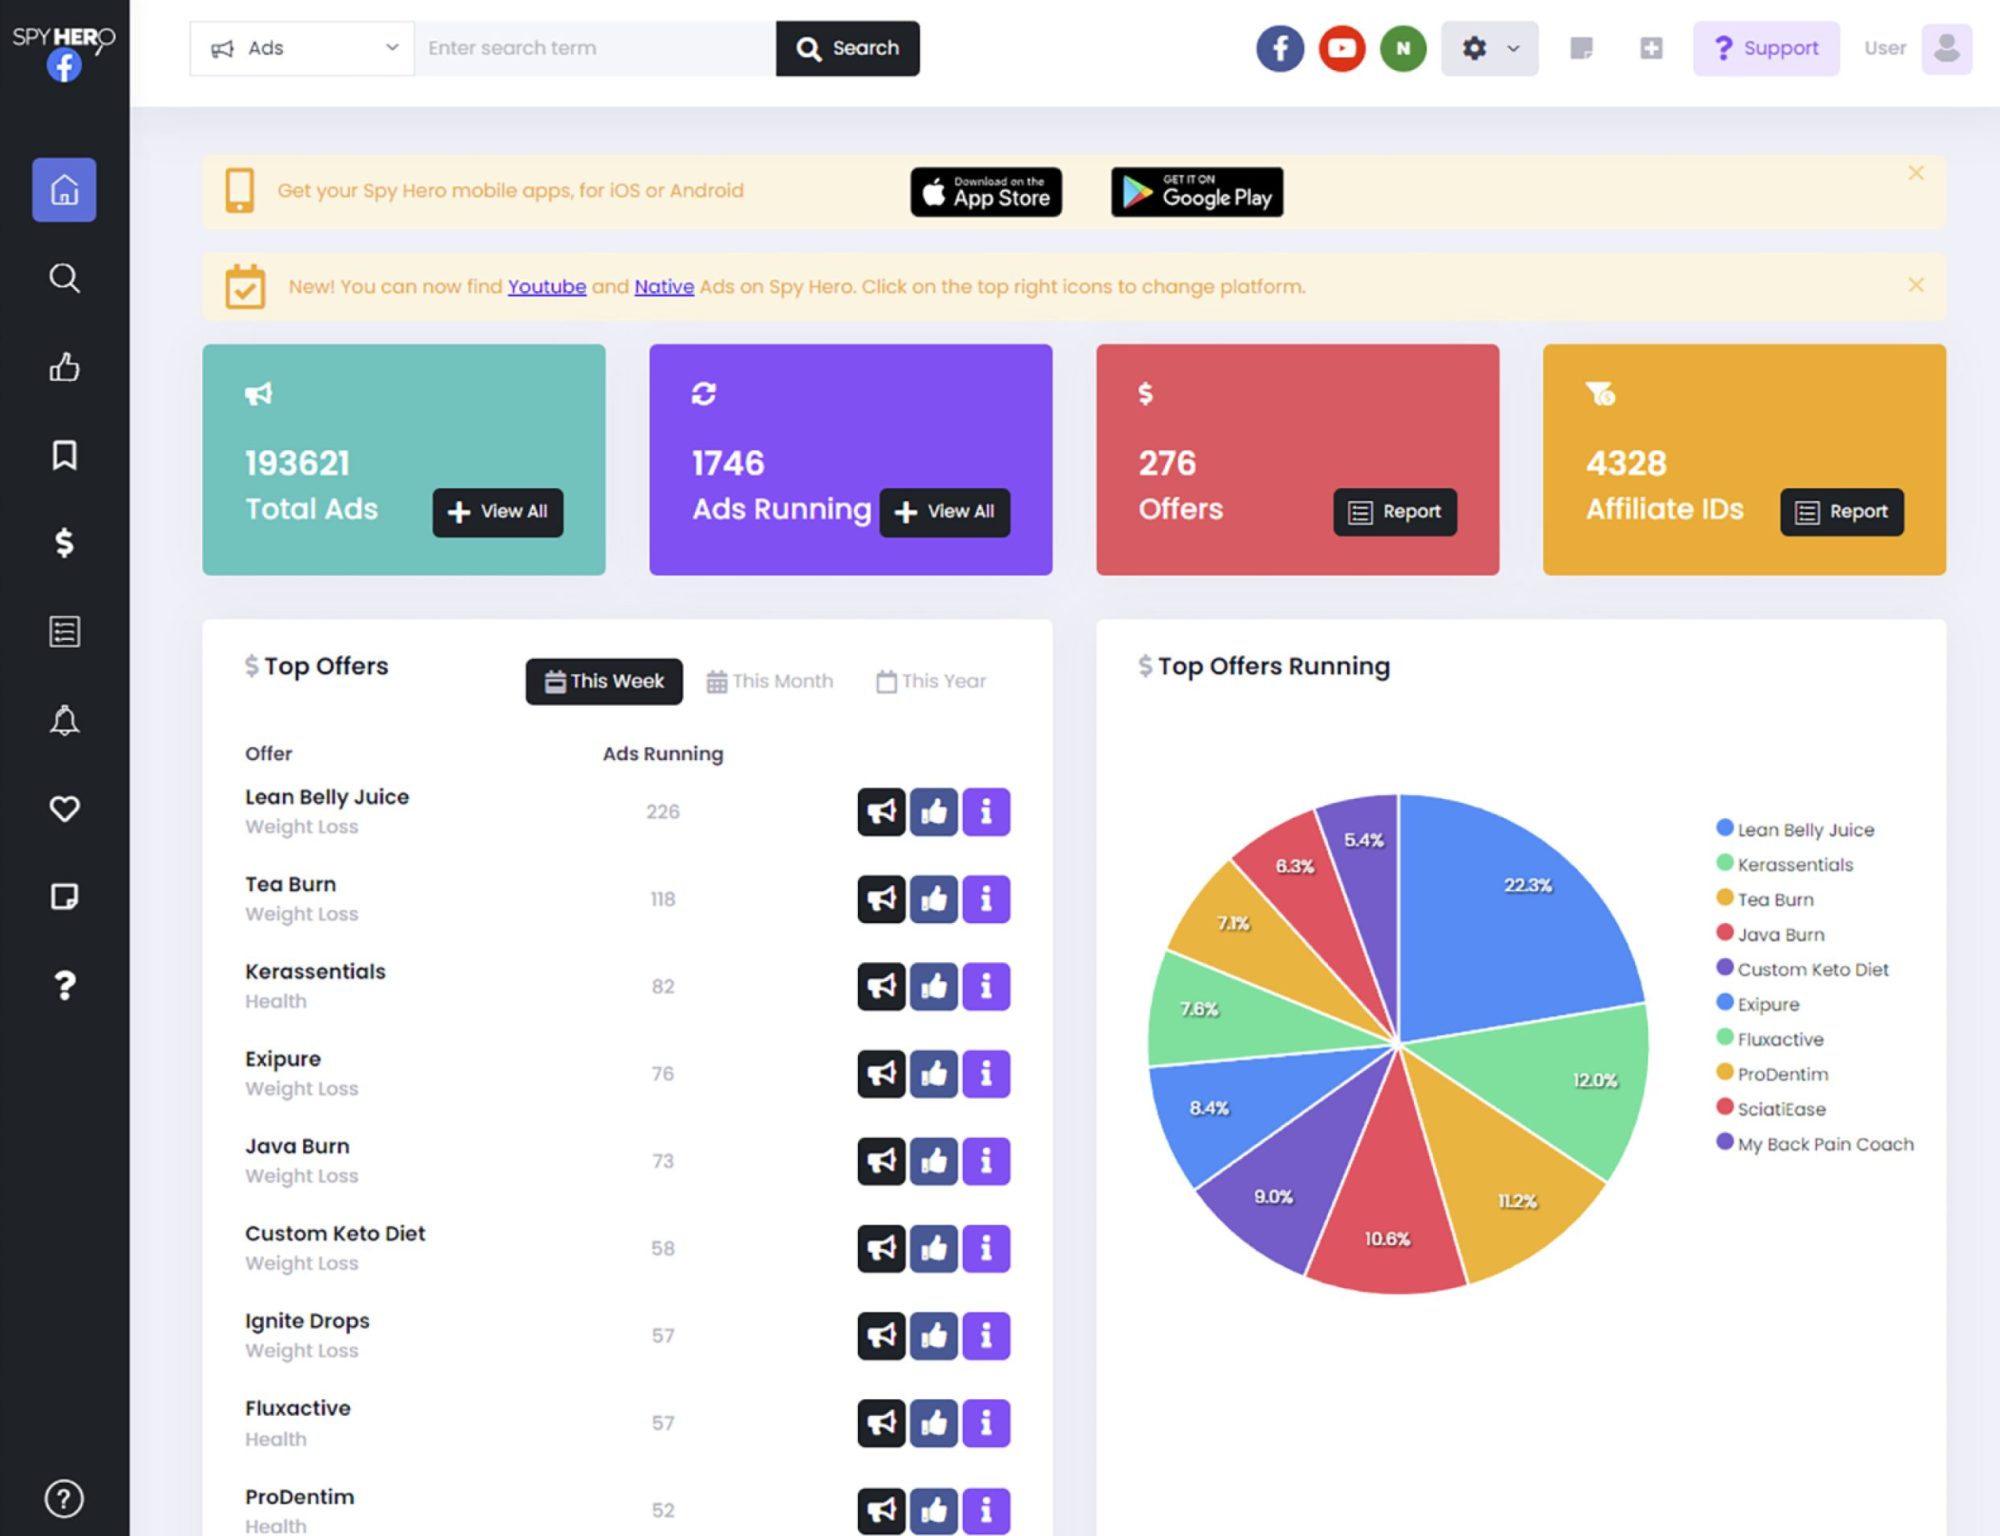
Task: Switch to Native ads platform icon
Action: point(1403,48)
